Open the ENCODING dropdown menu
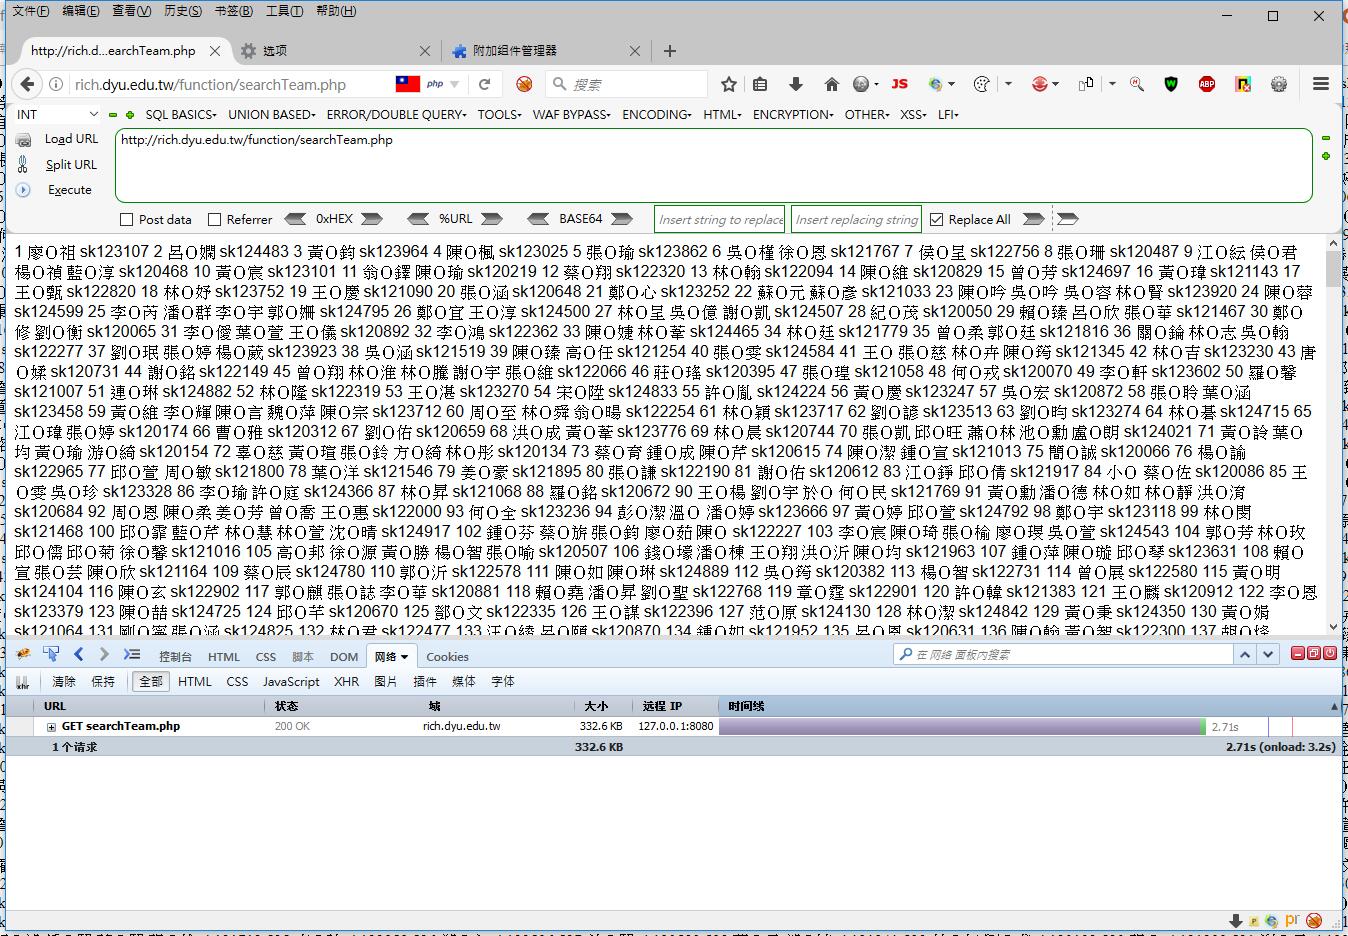Image resolution: width=1348 pixels, height=936 pixels. click(657, 114)
